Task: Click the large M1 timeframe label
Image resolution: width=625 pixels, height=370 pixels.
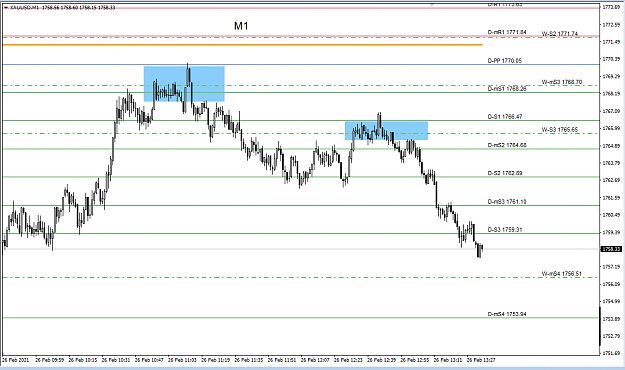Action: [x=241, y=26]
